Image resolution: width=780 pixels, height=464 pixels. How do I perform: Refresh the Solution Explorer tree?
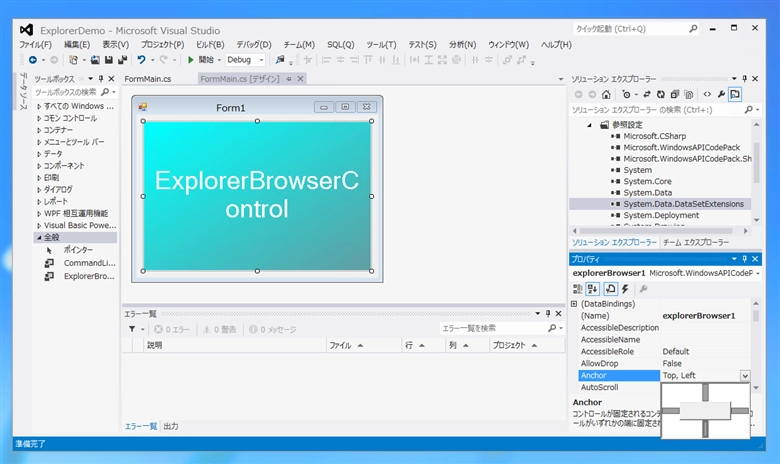pyautogui.click(x=661, y=94)
